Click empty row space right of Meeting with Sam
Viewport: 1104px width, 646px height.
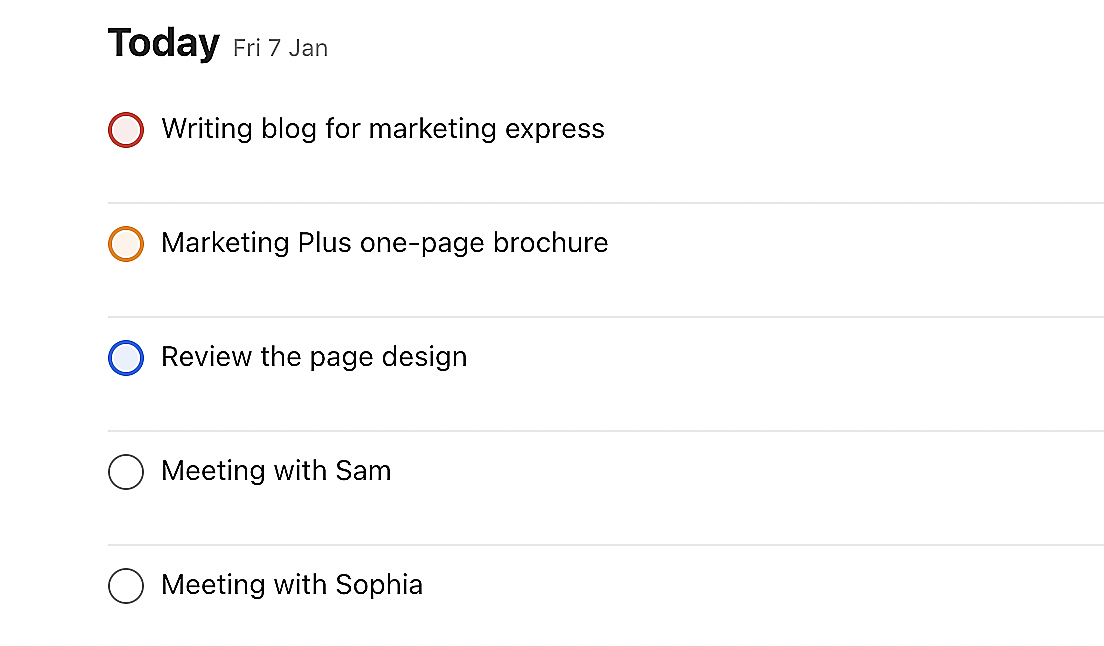click(x=750, y=471)
